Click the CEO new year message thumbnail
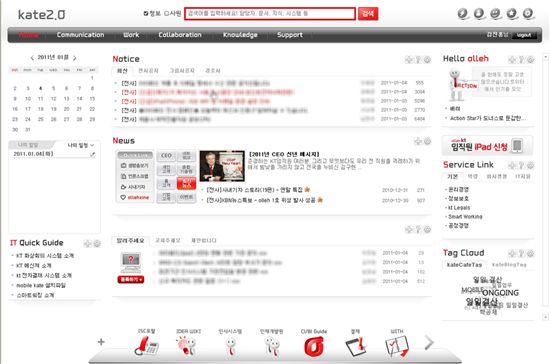This screenshot has height=364, width=550. [x=222, y=166]
